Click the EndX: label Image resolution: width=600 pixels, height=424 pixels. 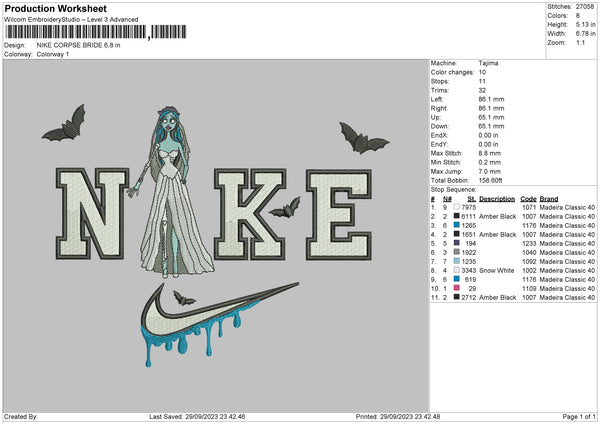point(439,135)
